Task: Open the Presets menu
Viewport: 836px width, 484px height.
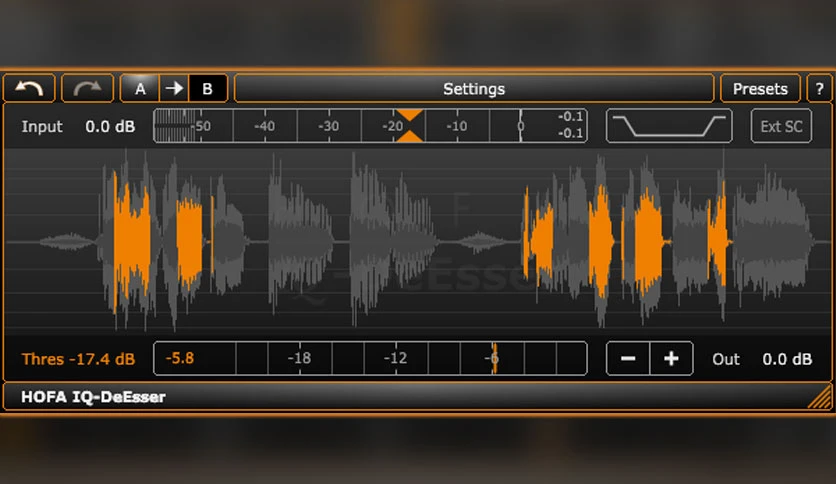Action: click(x=760, y=88)
